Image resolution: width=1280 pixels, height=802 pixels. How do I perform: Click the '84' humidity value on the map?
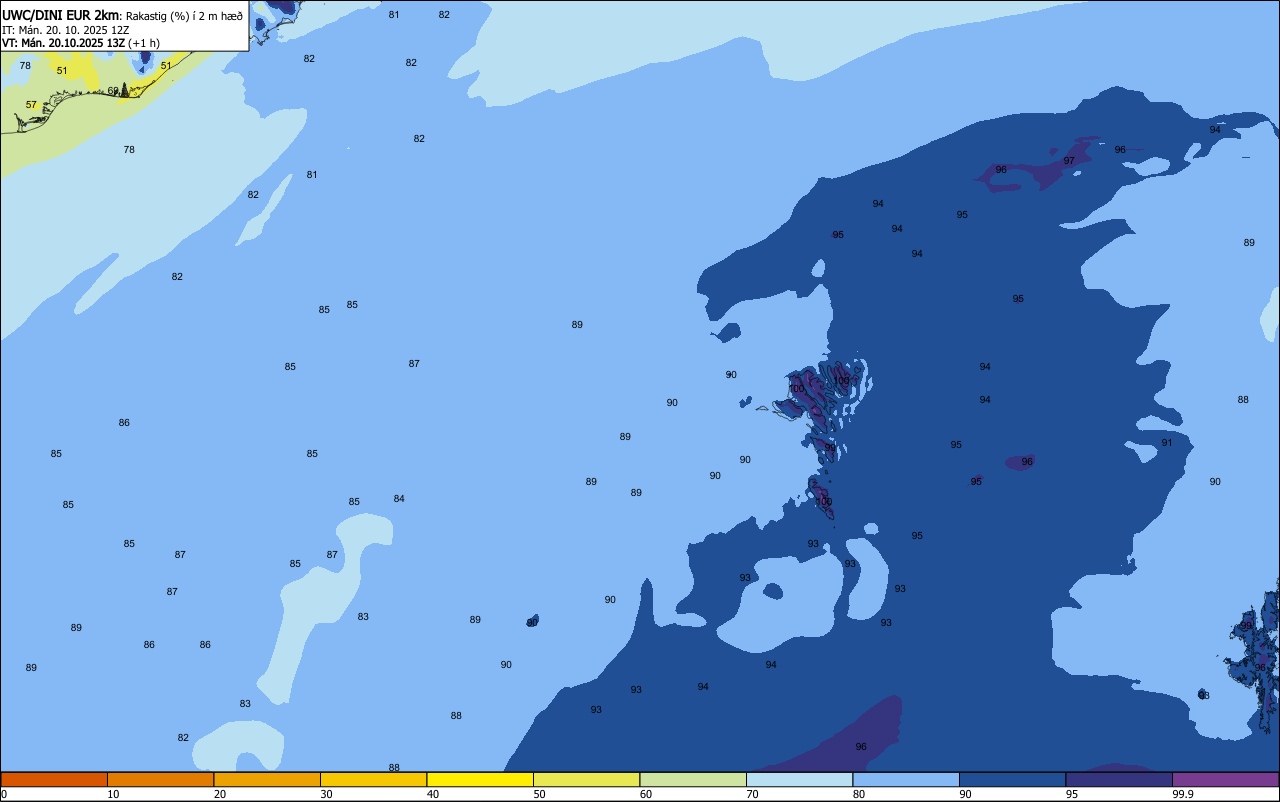coord(399,499)
